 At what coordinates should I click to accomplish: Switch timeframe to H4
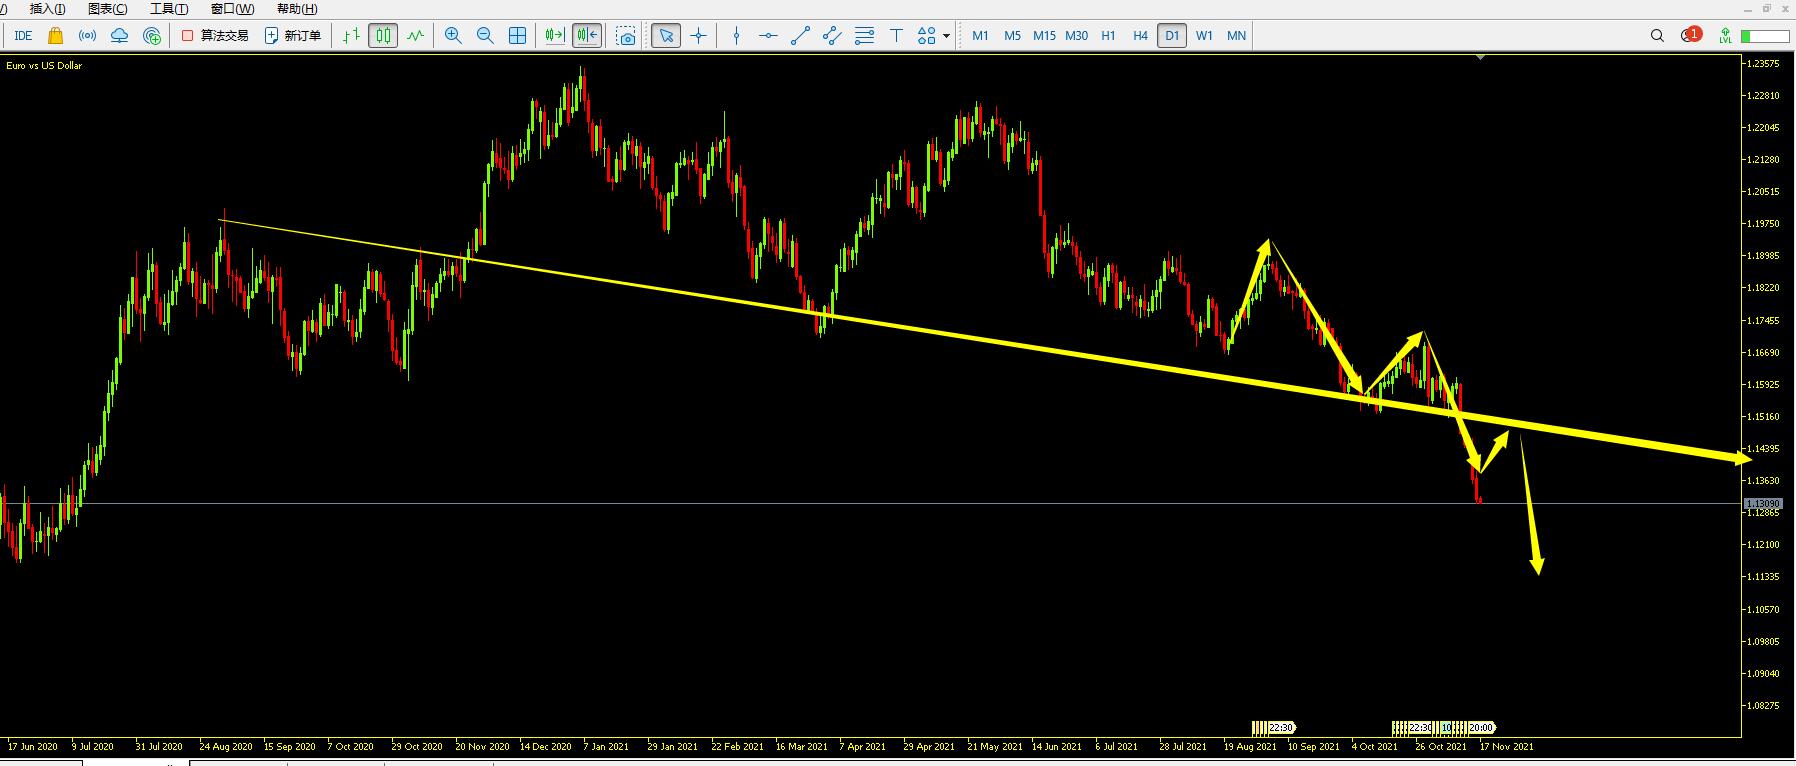1140,36
